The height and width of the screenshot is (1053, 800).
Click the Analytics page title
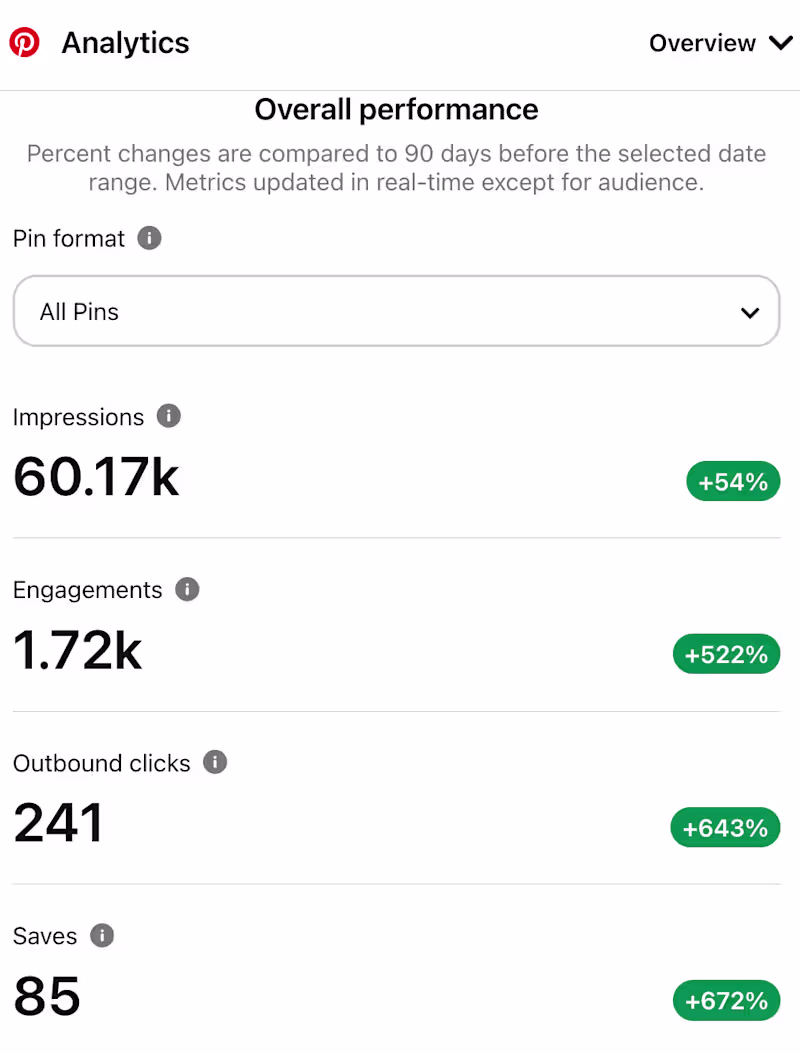coord(125,42)
